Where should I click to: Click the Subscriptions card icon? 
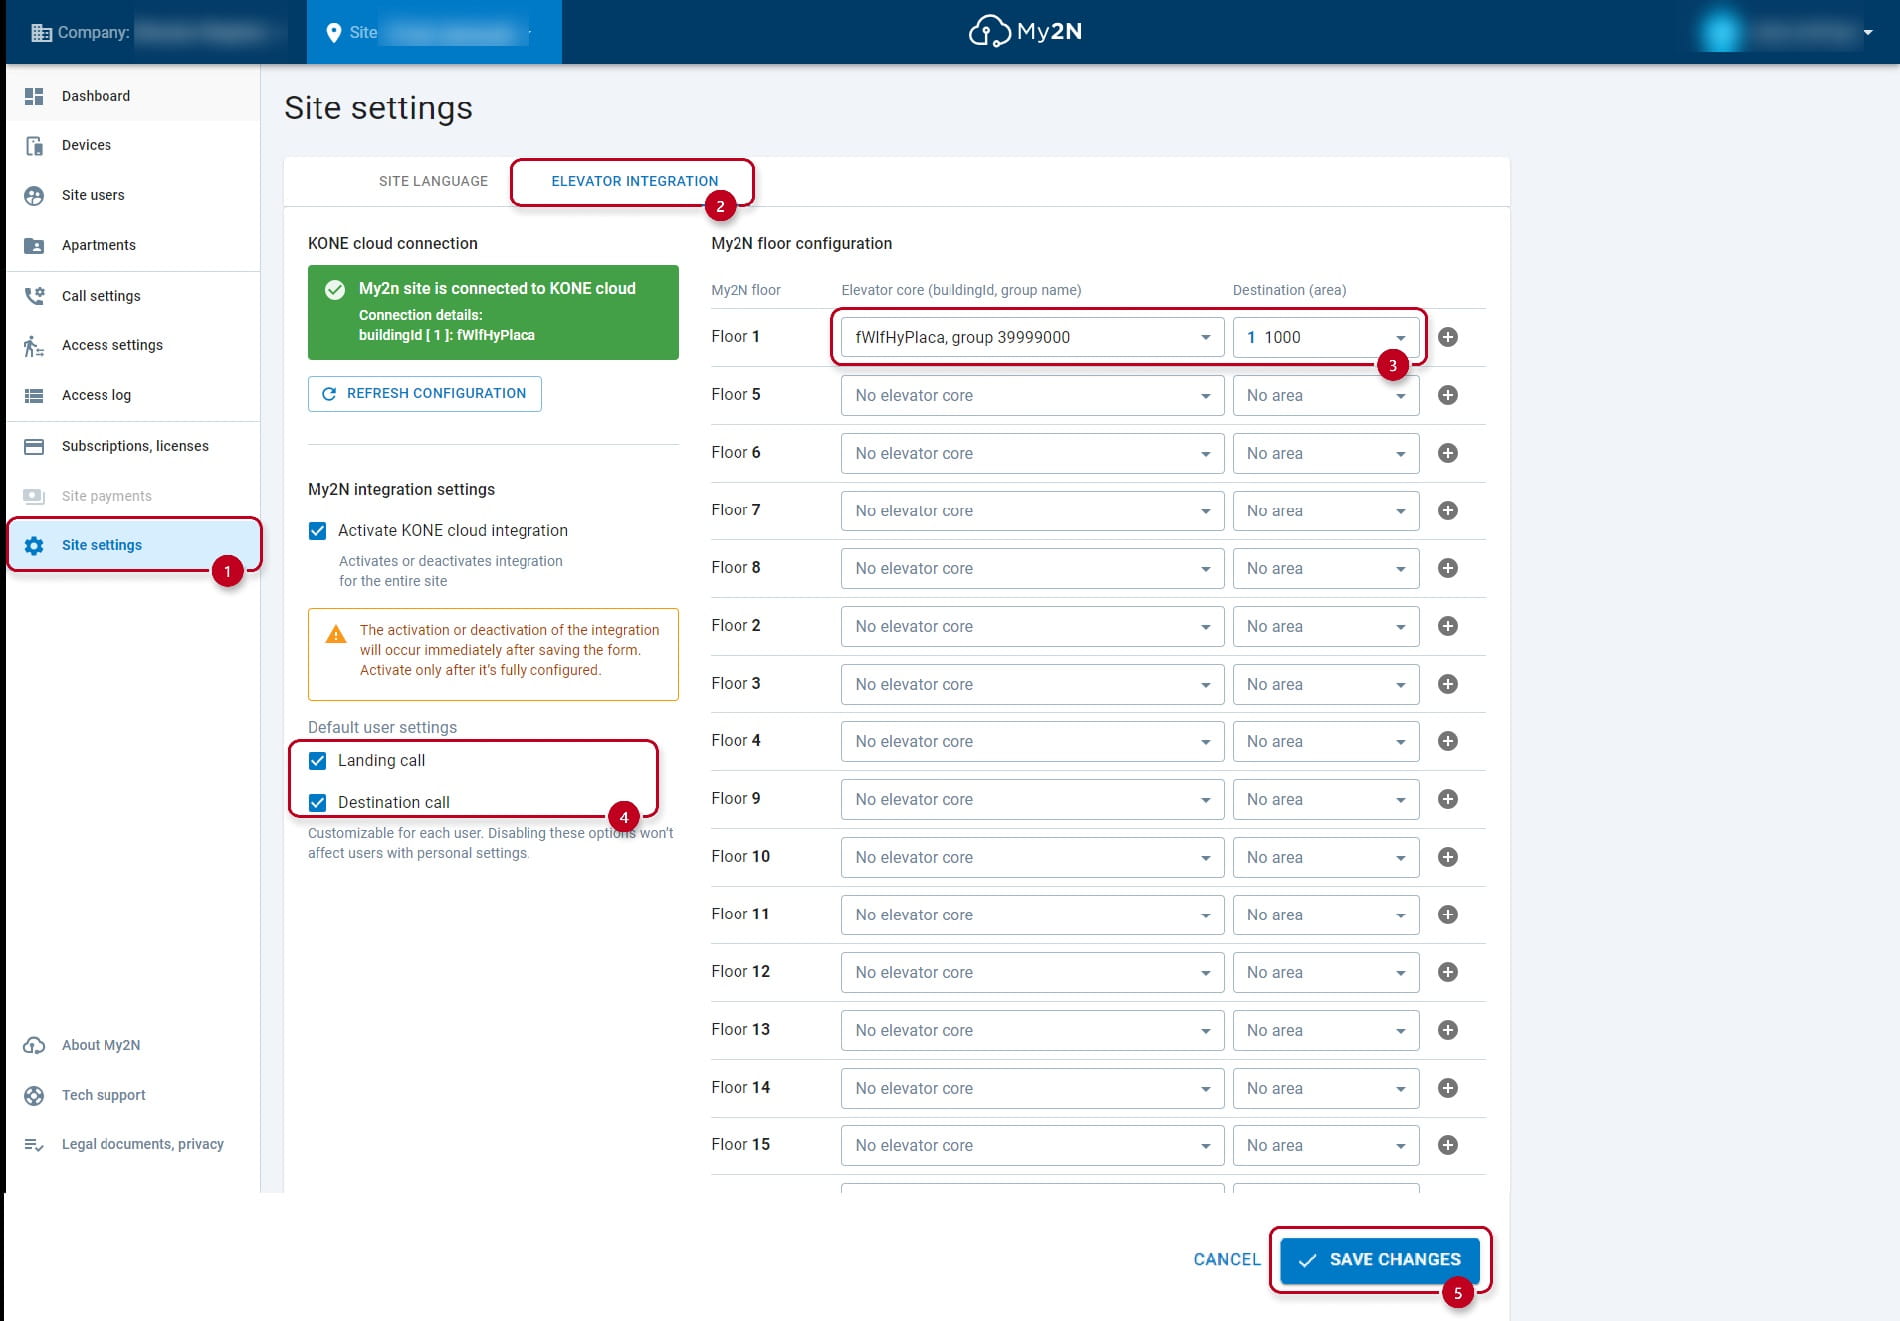point(34,446)
